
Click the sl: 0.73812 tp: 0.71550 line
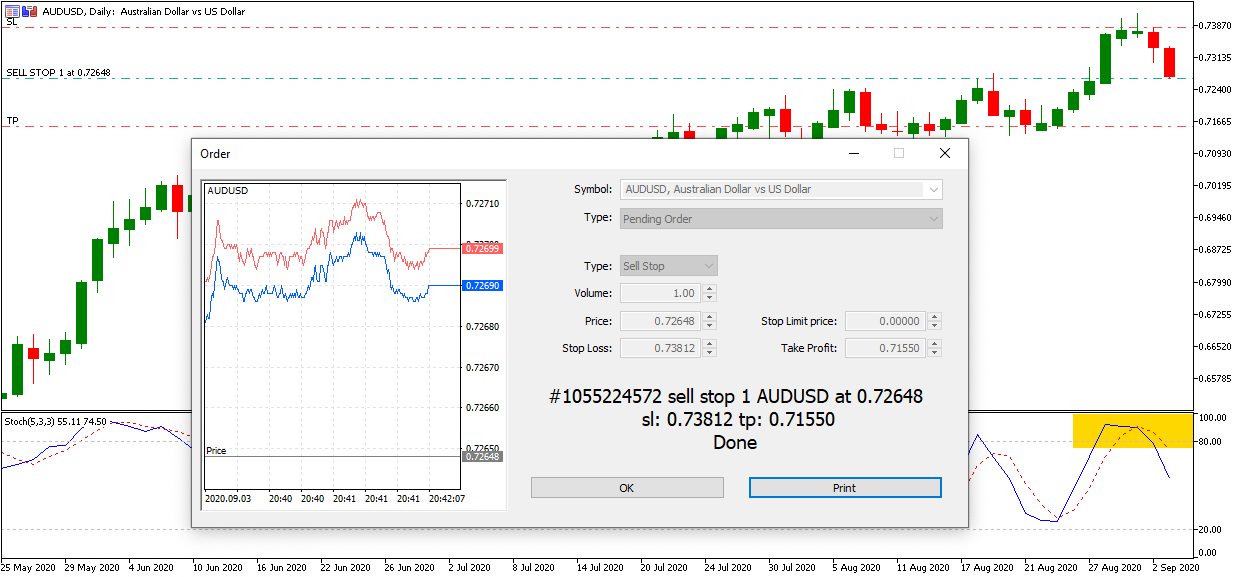tap(736, 419)
